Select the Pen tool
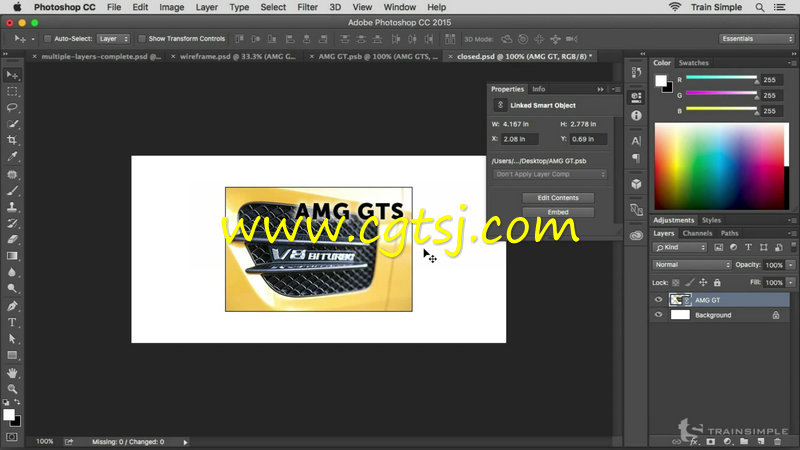The height and width of the screenshot is (450, 800). (x=12, y=306)
